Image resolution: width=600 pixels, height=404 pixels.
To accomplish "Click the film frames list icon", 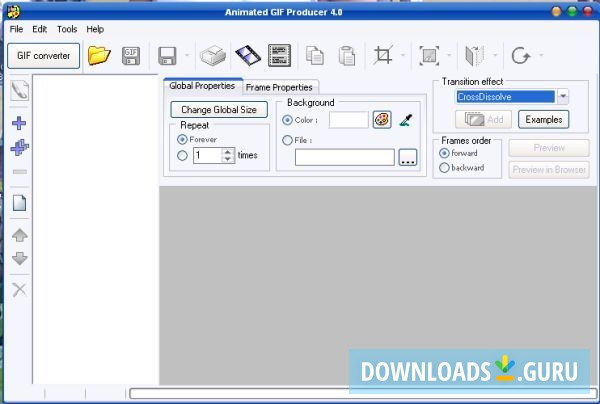I will [x=279, y=55].
